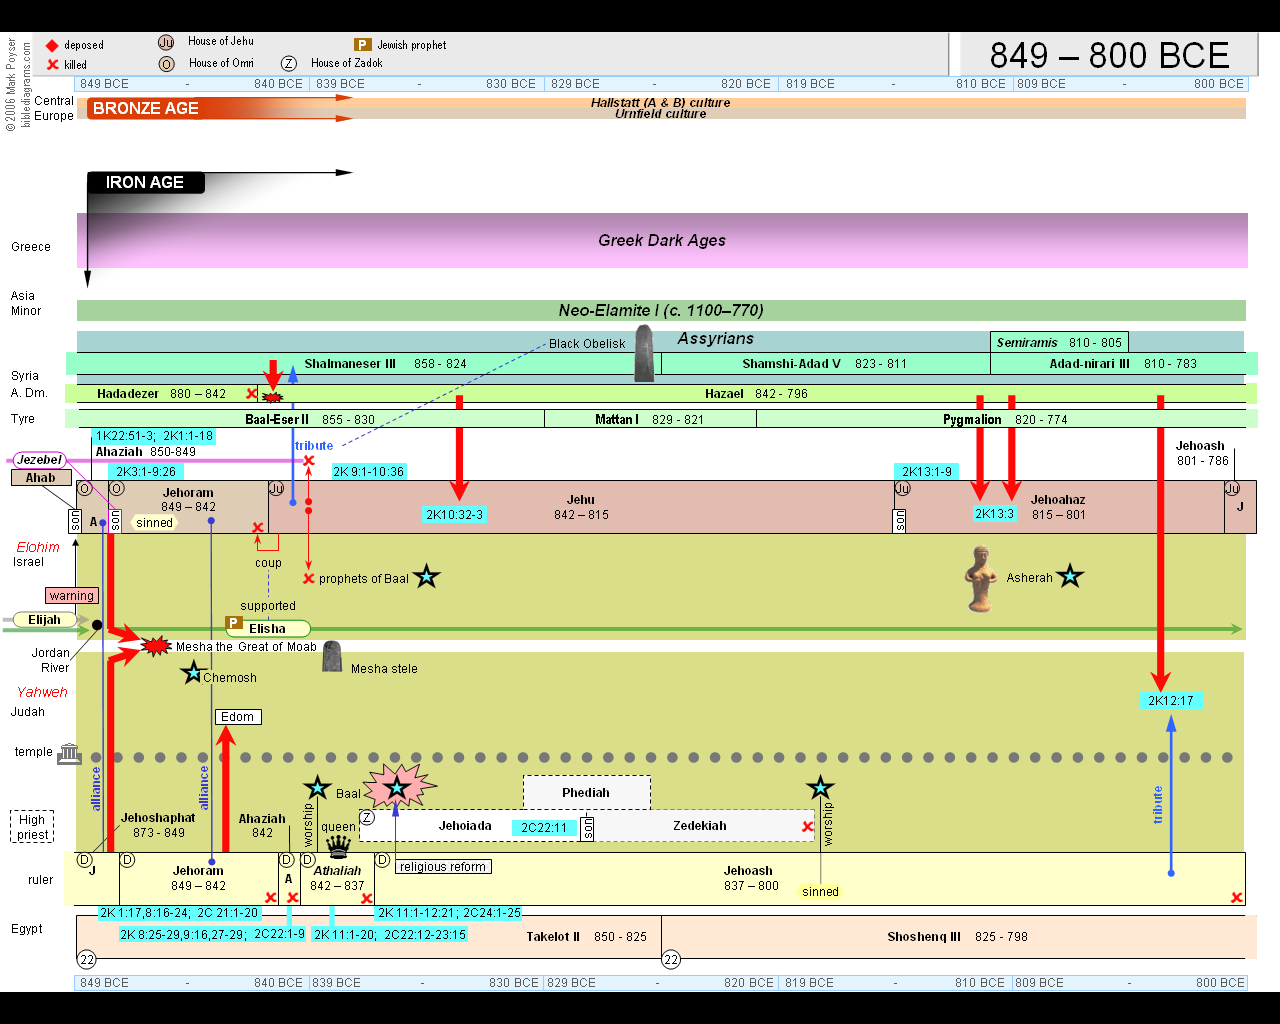
Task: Click the temple building icon
Action: coord(69,753)
